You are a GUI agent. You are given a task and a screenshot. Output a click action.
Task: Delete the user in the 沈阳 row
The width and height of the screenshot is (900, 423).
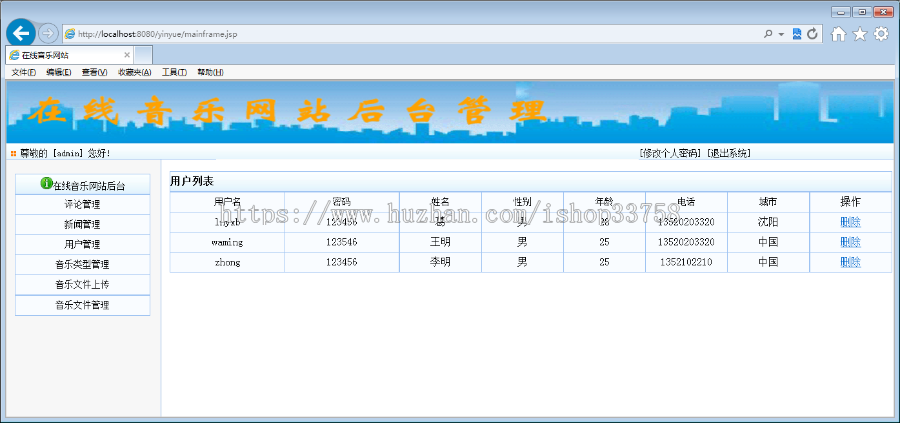(x=850, y=222)
